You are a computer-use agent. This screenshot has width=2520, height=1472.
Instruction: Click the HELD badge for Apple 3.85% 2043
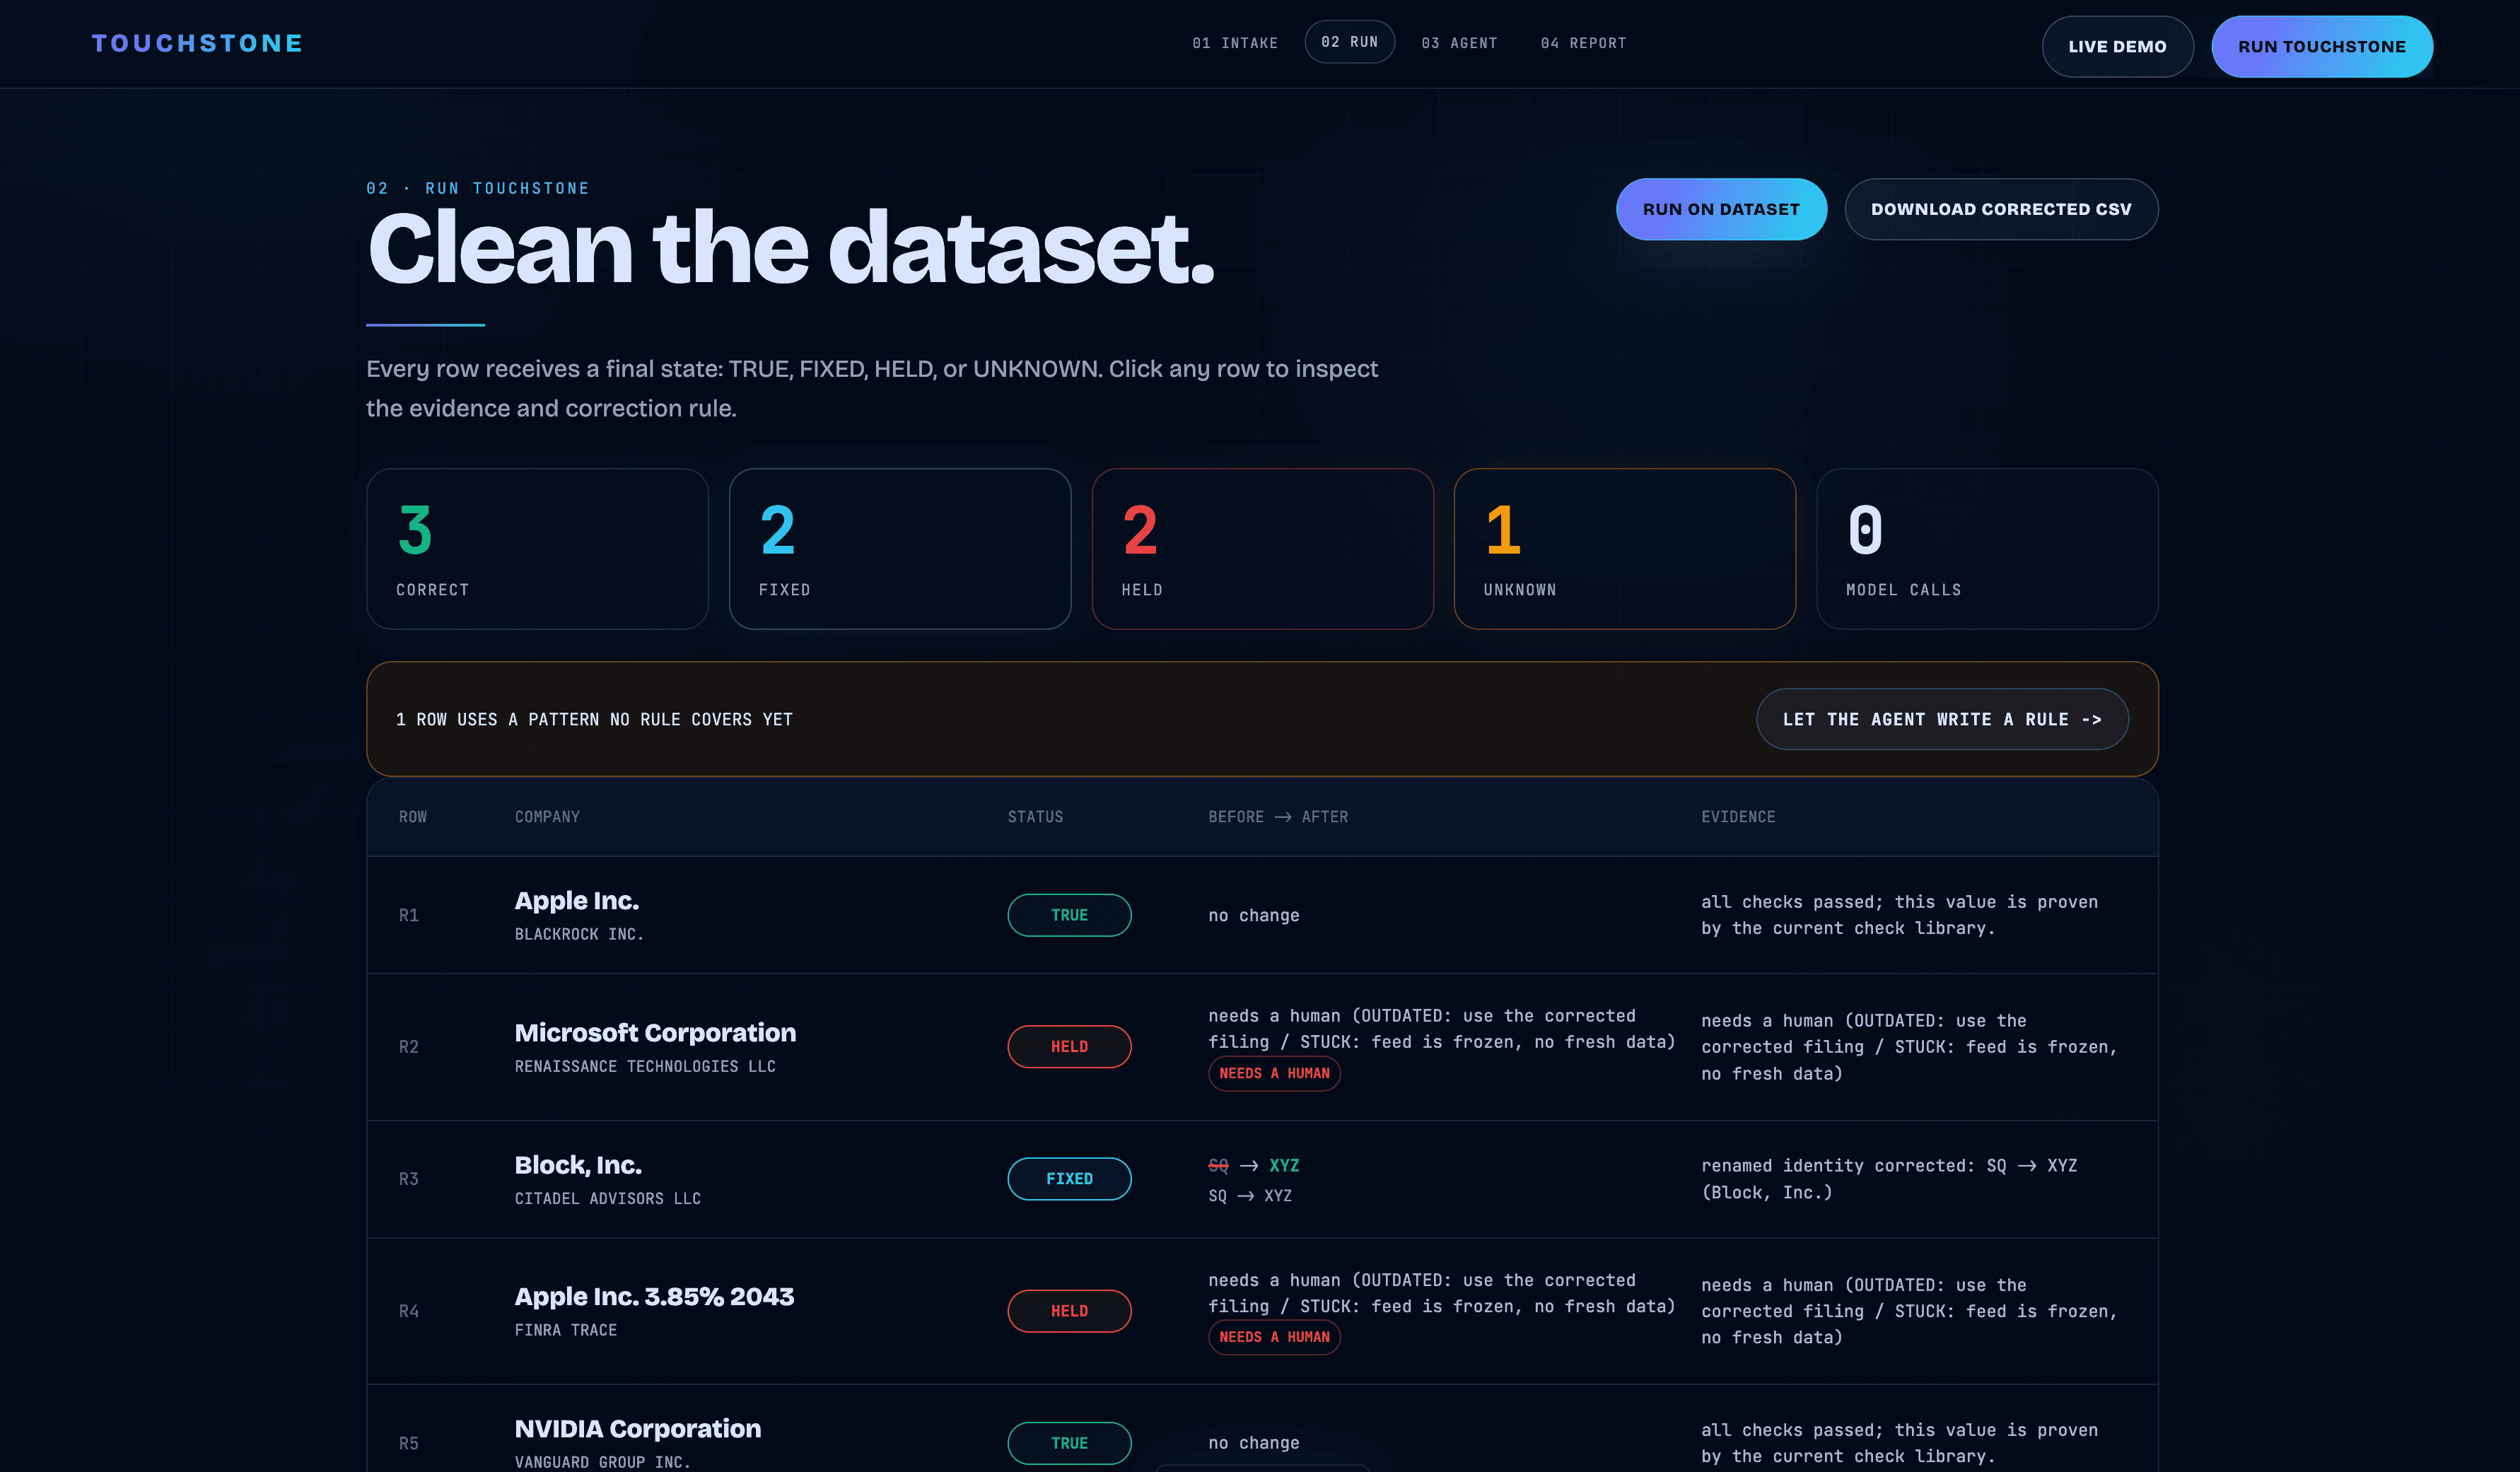click(x=1069, y=1311)
